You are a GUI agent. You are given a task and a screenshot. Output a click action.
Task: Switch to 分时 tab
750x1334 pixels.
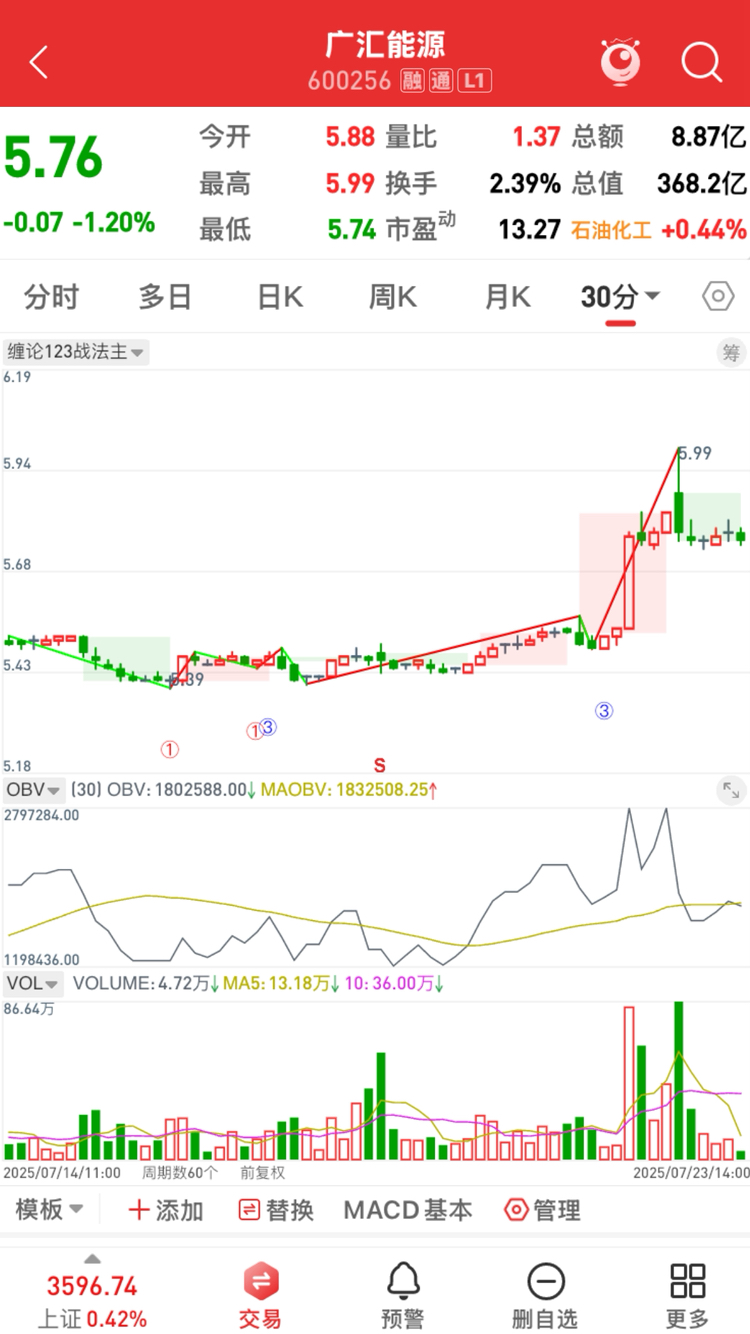tap(51, 297)
